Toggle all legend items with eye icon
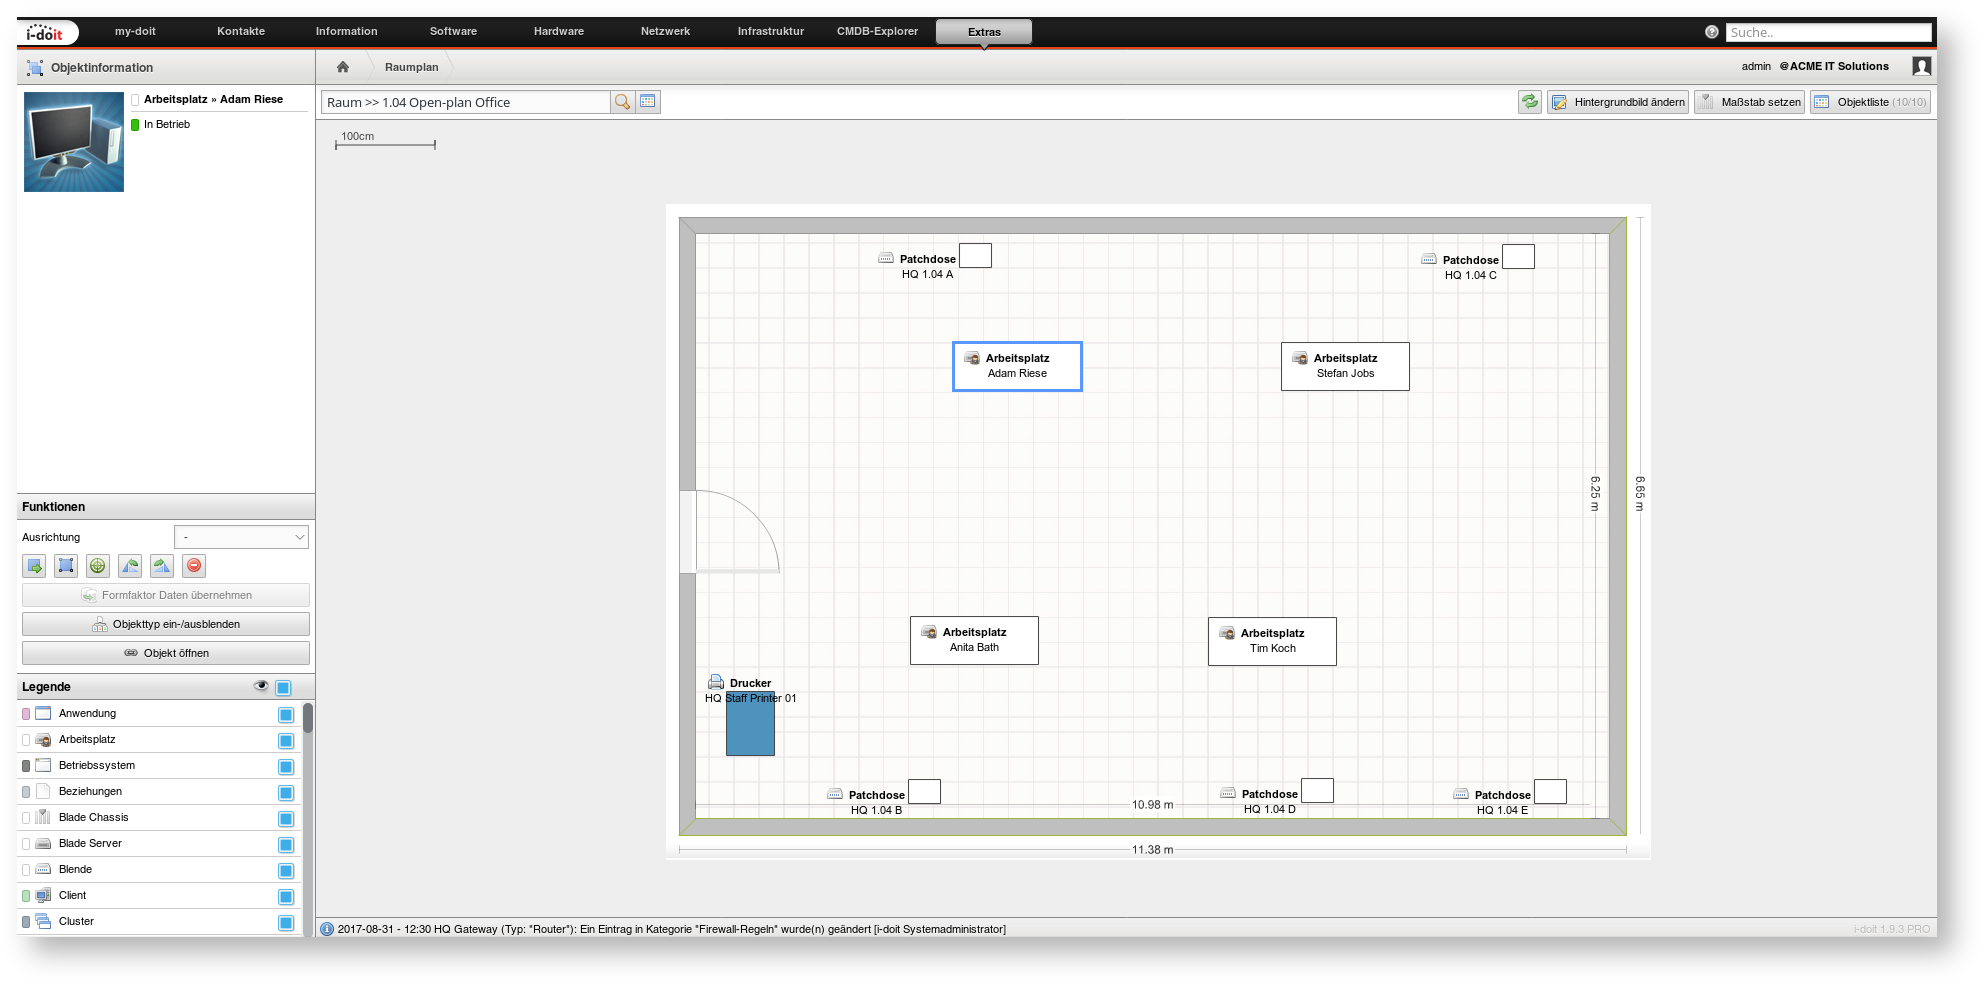Image resolution: width=1985 pixels, height=985 pixels. (261, 686)
